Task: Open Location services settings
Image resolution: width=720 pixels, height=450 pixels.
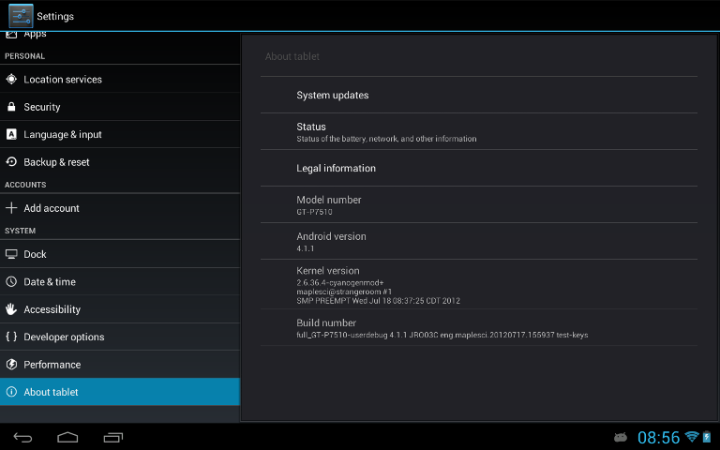Action: tap(120, 79)
